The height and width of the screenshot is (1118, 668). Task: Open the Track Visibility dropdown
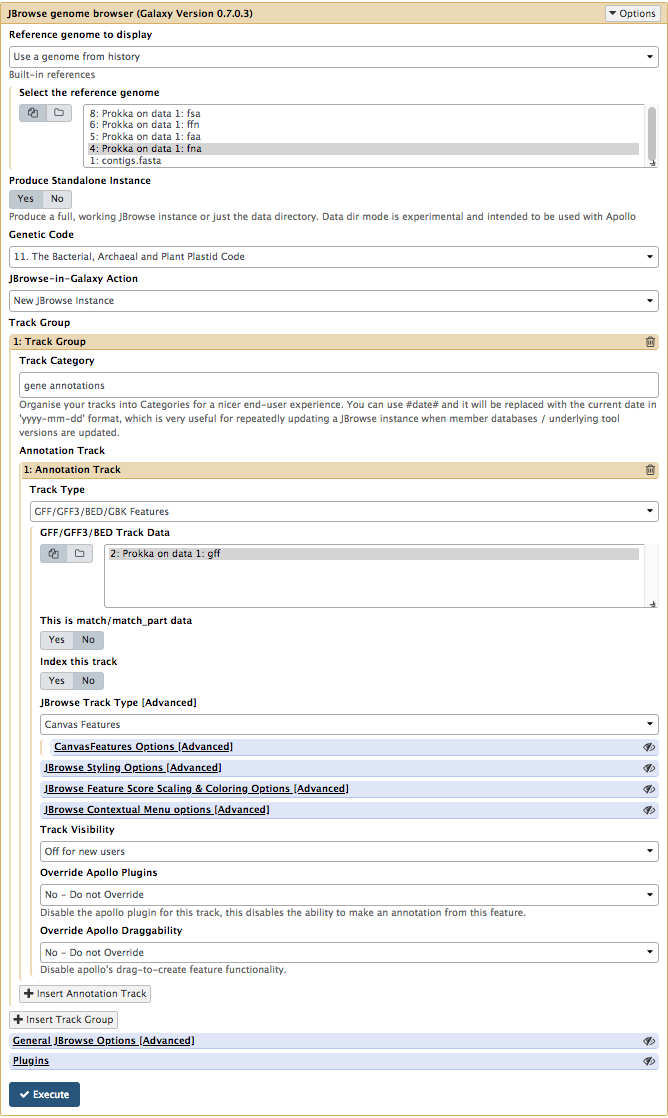349,851
